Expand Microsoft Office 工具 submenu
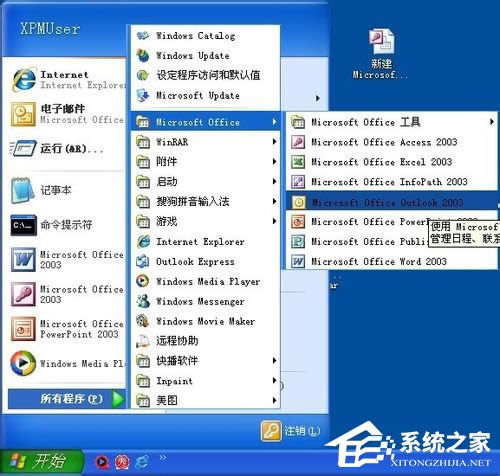Screen dimensions: 500x476 [391, 122]
